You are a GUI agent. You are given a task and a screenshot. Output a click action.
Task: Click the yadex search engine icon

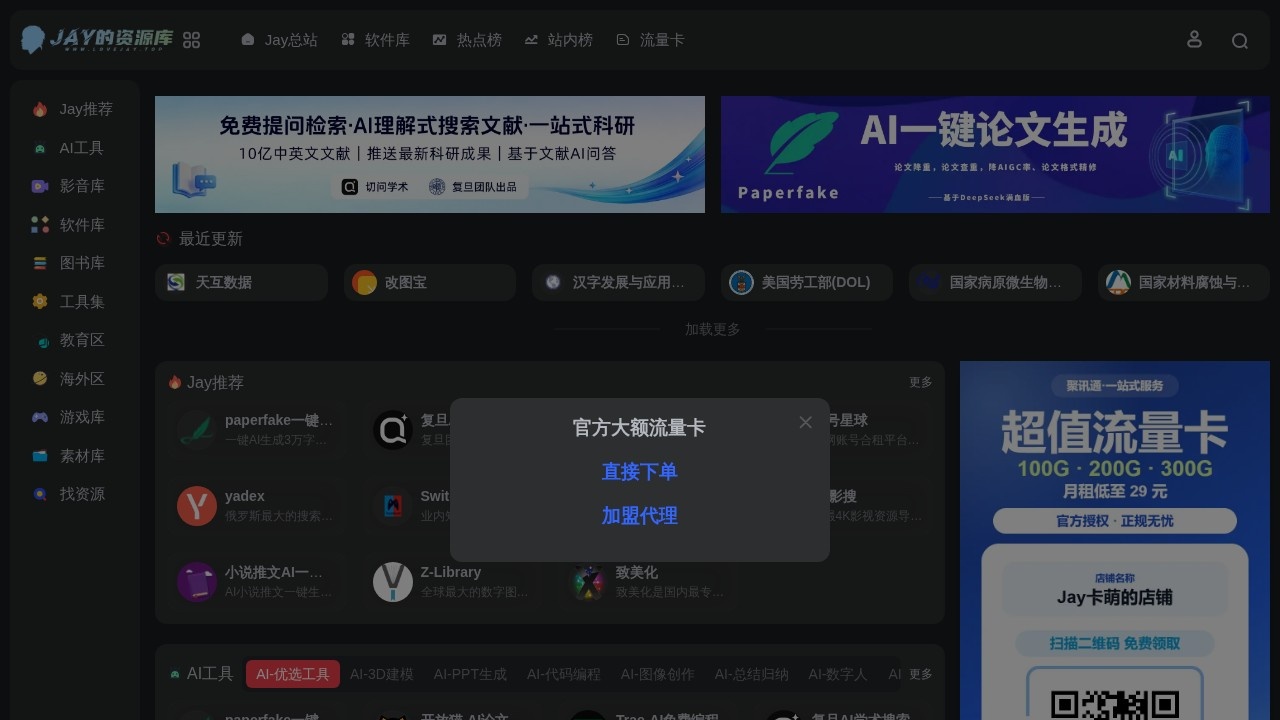(196, 506)
